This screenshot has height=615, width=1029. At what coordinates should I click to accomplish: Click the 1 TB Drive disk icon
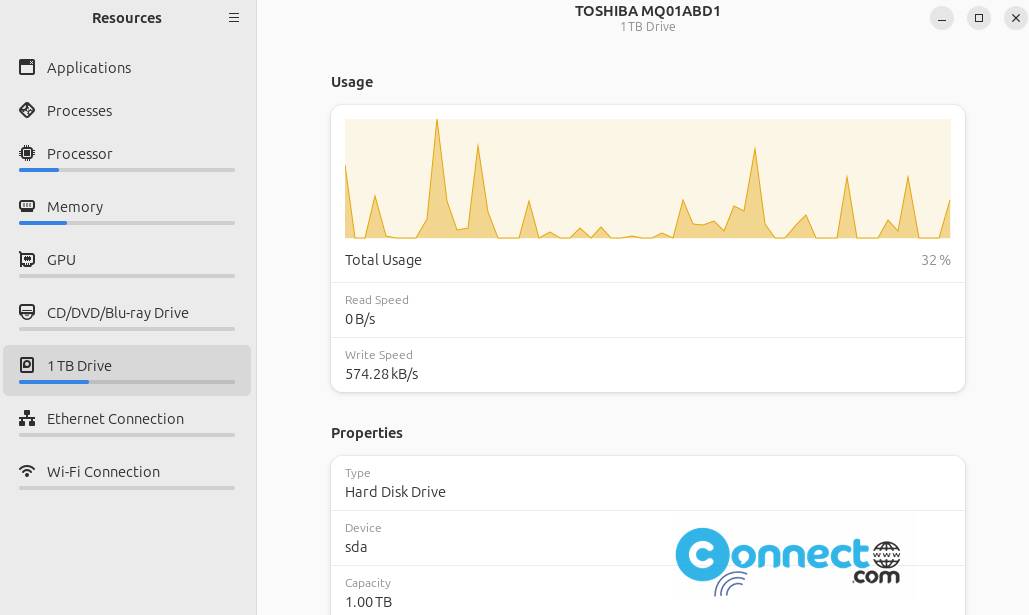click(27, 365)
